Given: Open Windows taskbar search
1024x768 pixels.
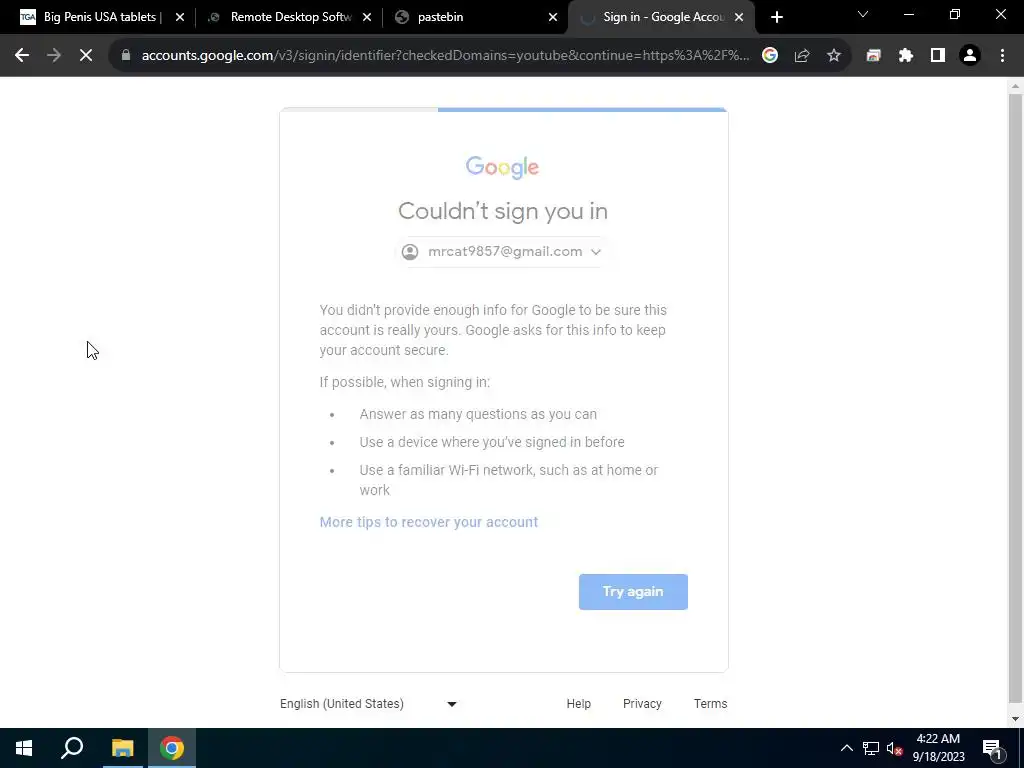Looking at the screenshot, I should pyautogui.click(x=72, y=748).
